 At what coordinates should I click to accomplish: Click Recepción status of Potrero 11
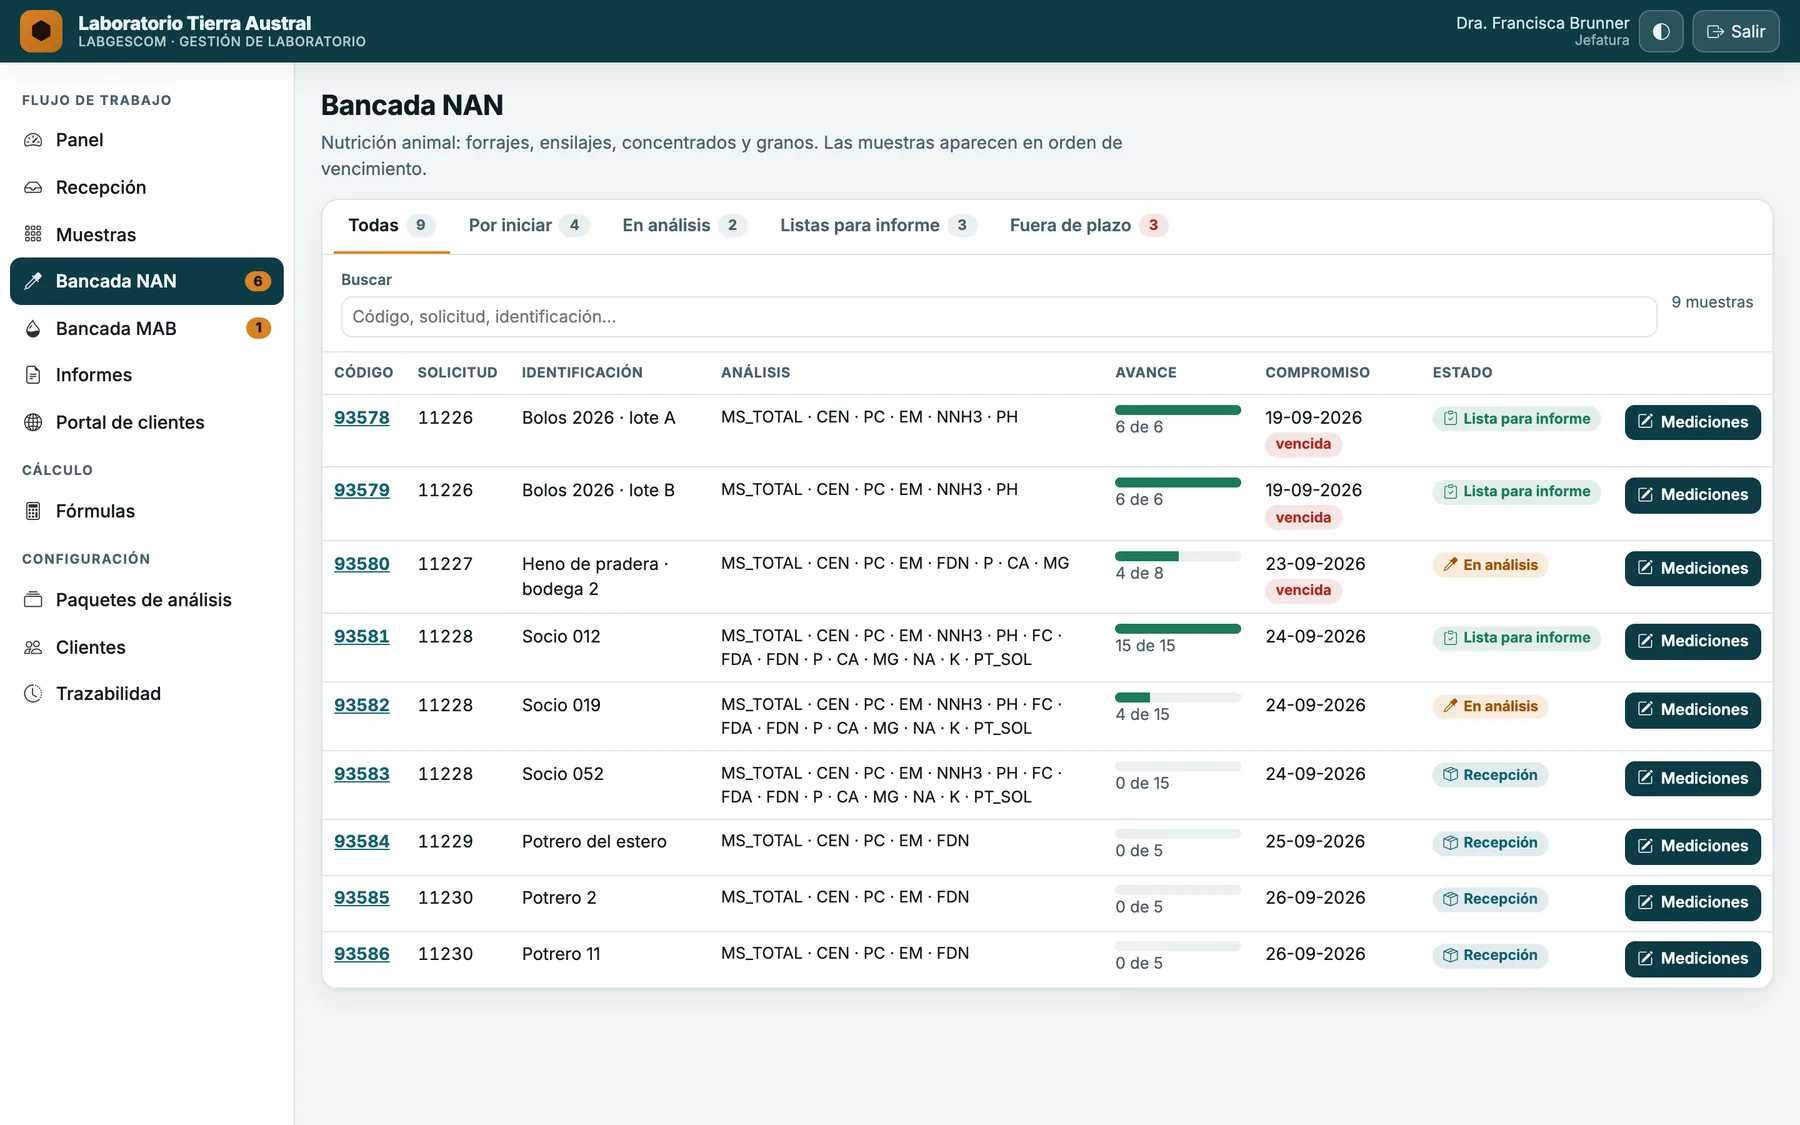1490,955
